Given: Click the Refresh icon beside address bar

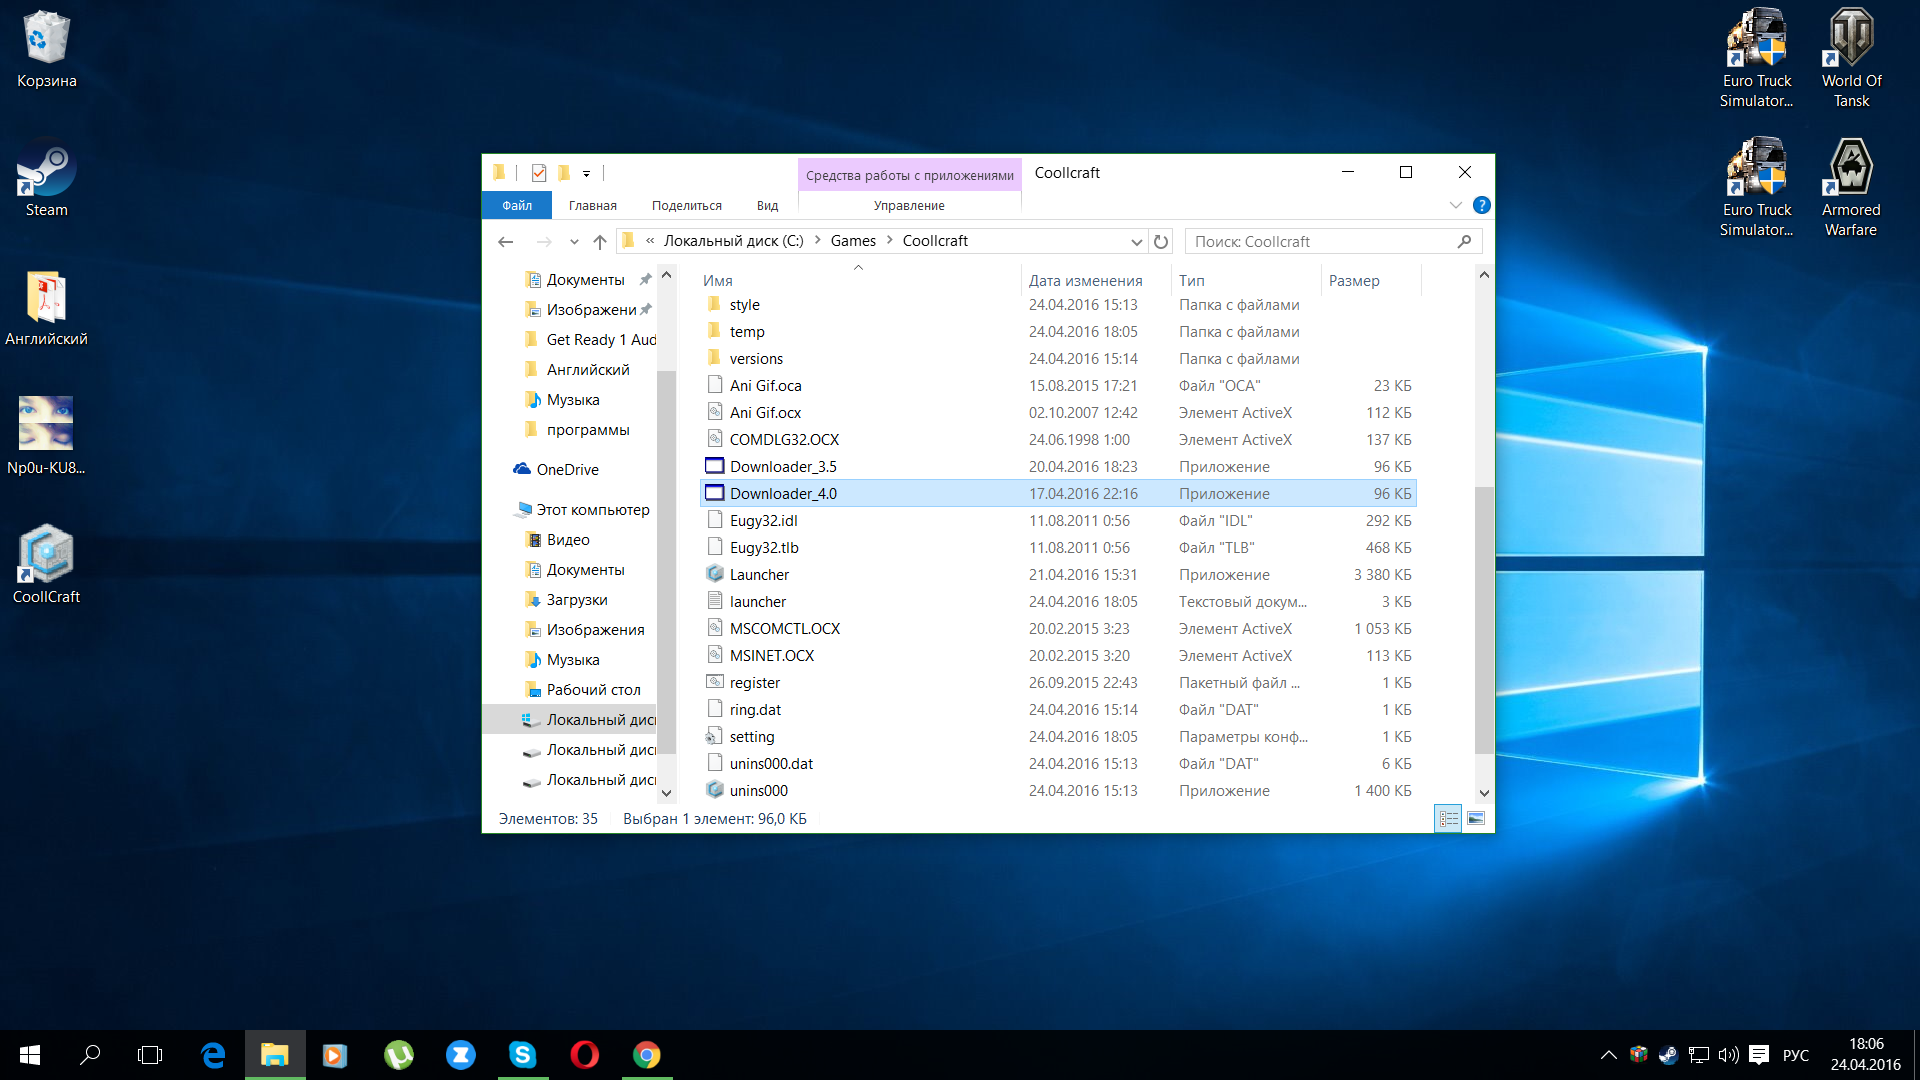Looking at the screenshot, I should [1161, 241].
